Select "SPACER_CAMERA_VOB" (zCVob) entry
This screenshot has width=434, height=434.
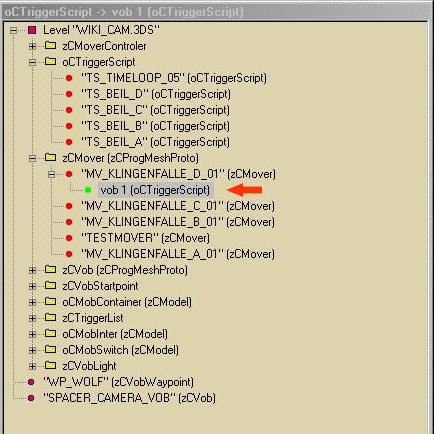pyautogui.click(x=129, y=398)
